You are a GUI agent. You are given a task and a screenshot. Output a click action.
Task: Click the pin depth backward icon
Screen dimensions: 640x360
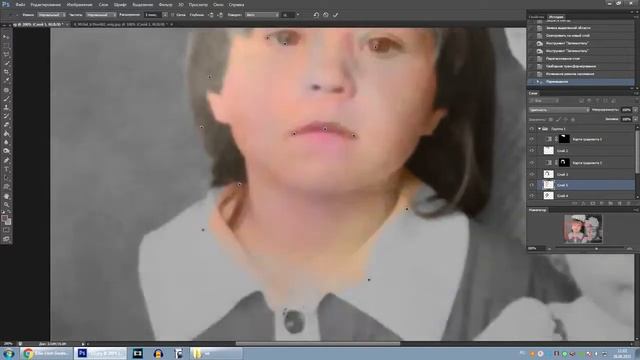[x=220, y=15]
